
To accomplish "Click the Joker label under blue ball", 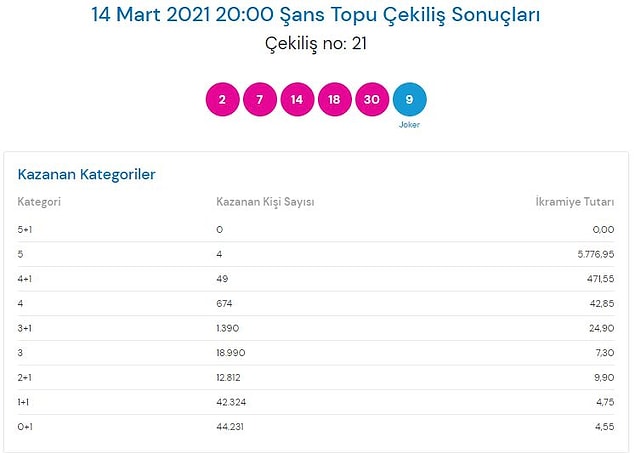I will click(409, 125).
